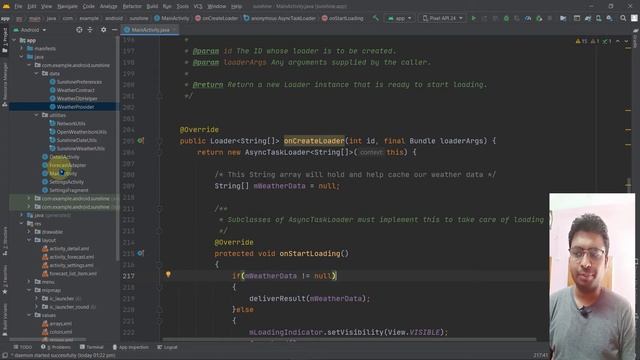Jump to next highlighted error arrow

click(x=626, y=41)
